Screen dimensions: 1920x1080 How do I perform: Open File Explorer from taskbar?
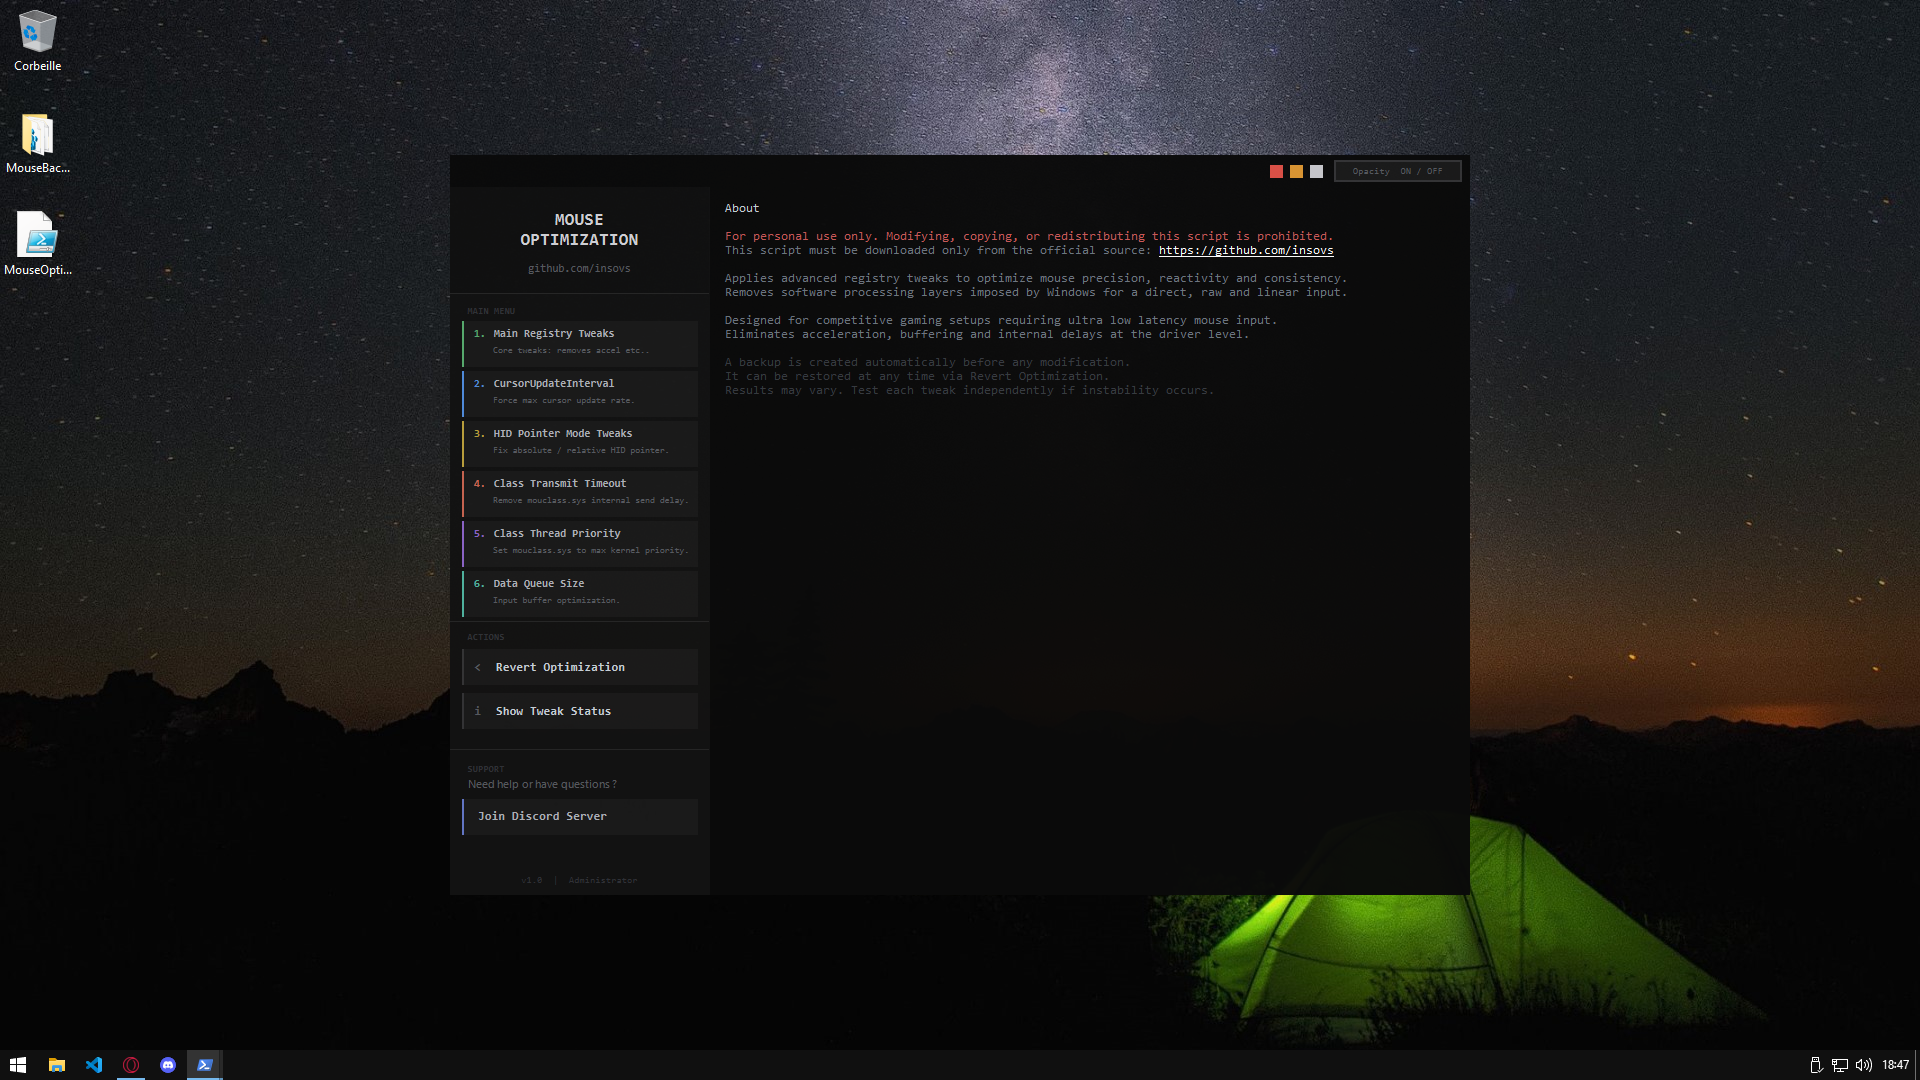[57, 1065]
